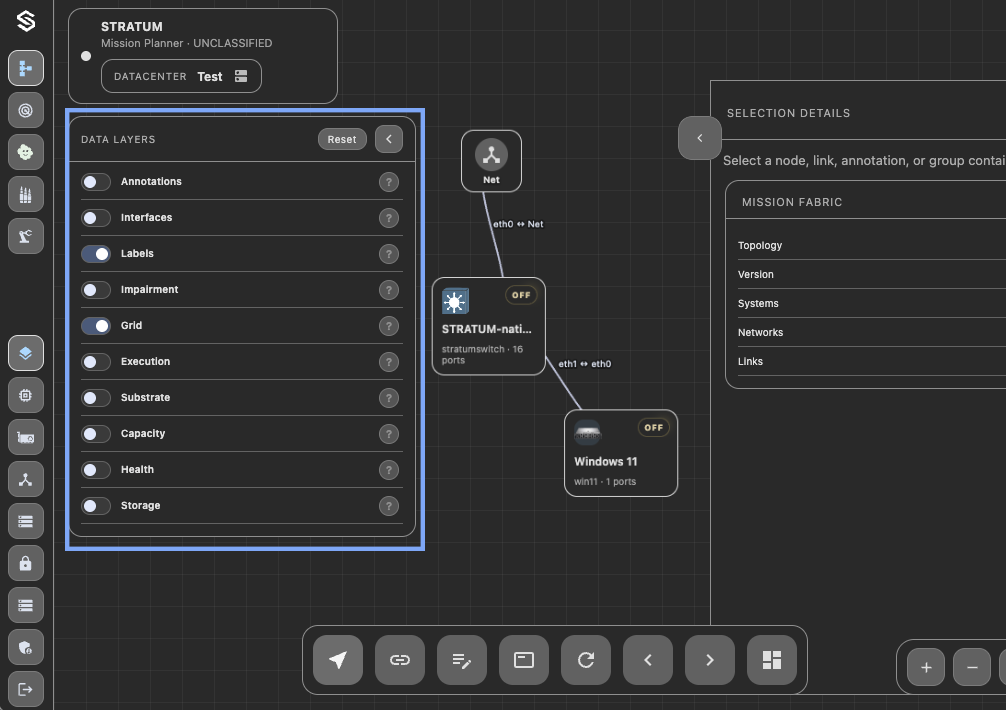Open the concentric target sidebar icon
This screenshot has width=1006, height=710.
tap(26, 110)
